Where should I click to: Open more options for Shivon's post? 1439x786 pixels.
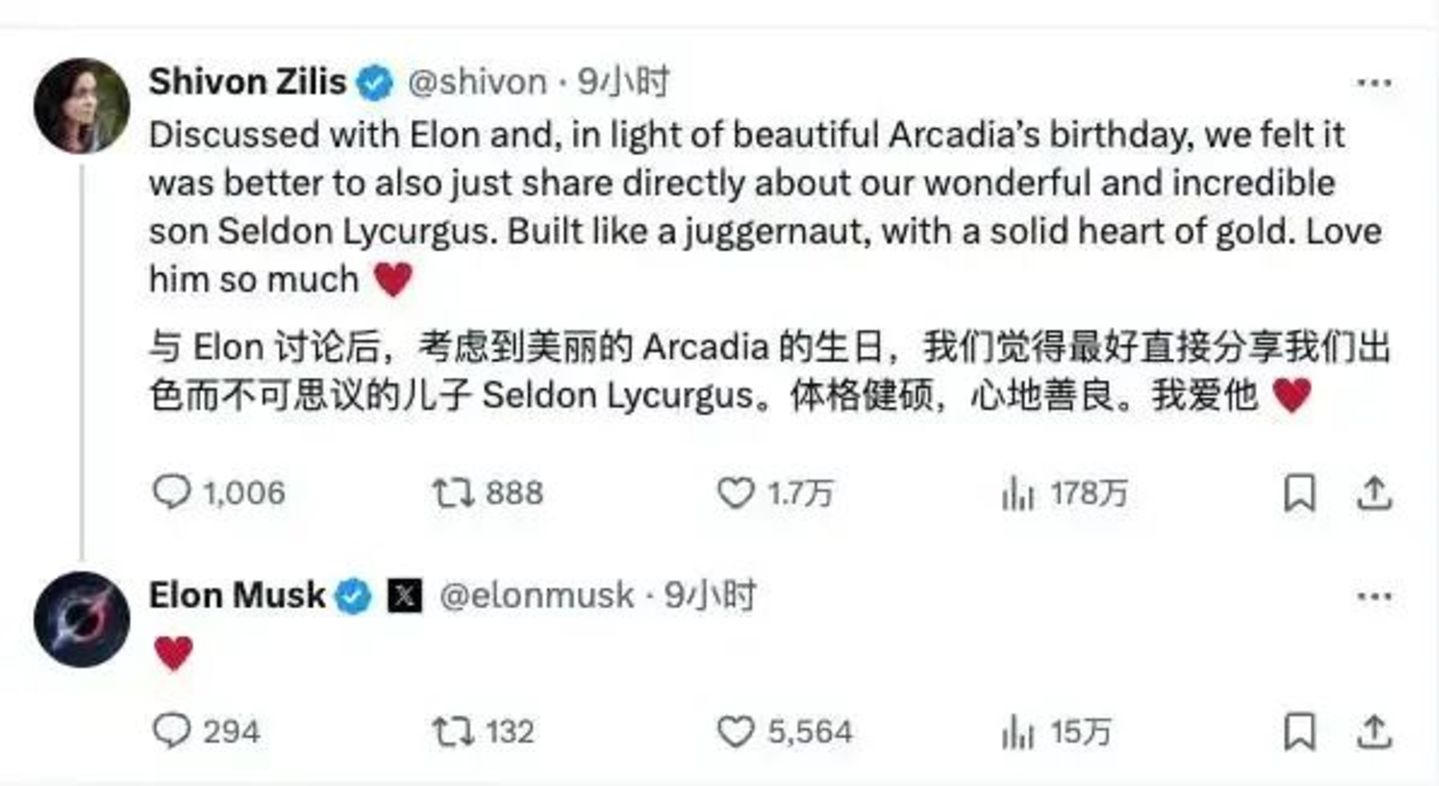[x=1374, y=83]
